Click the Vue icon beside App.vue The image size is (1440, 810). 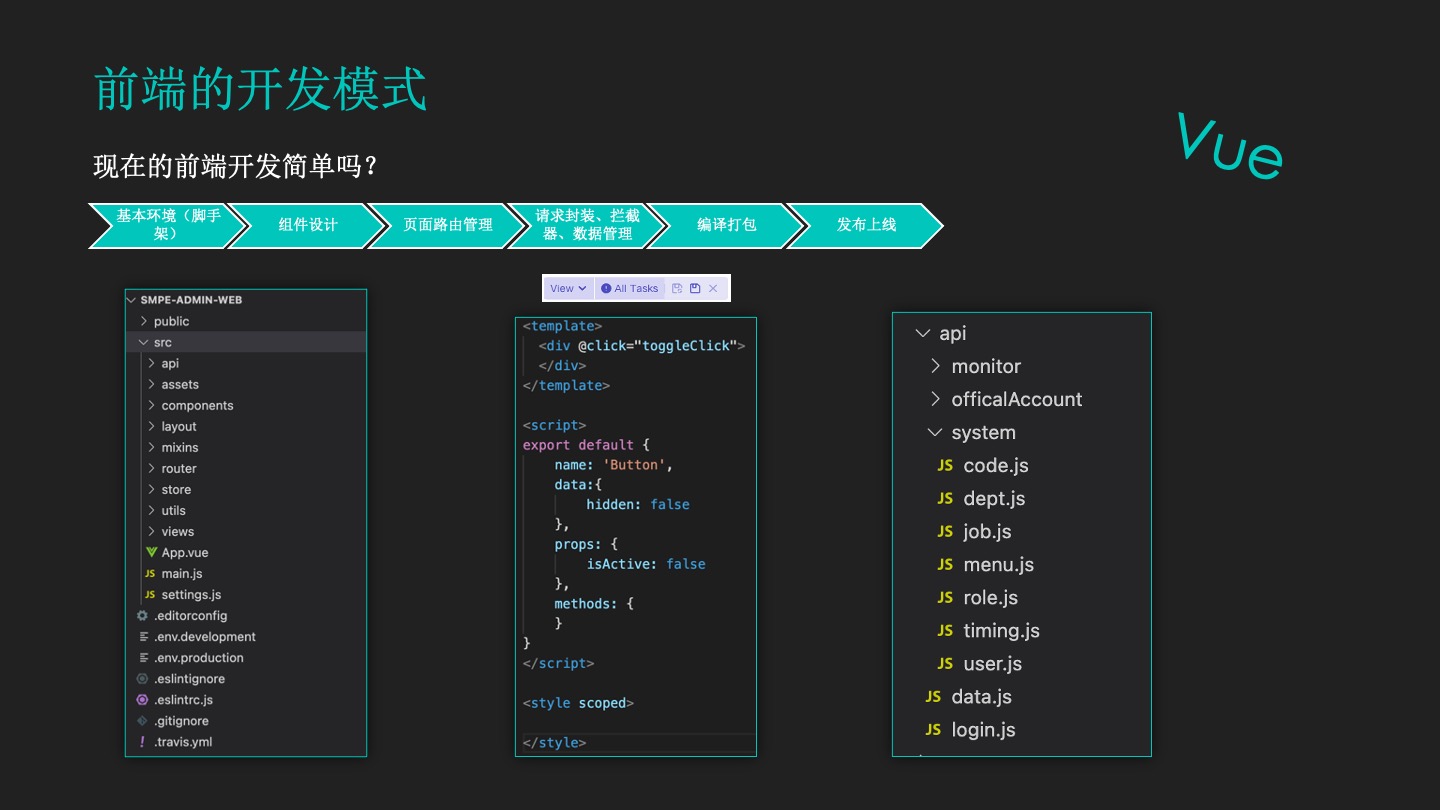(x=151, y=552)
